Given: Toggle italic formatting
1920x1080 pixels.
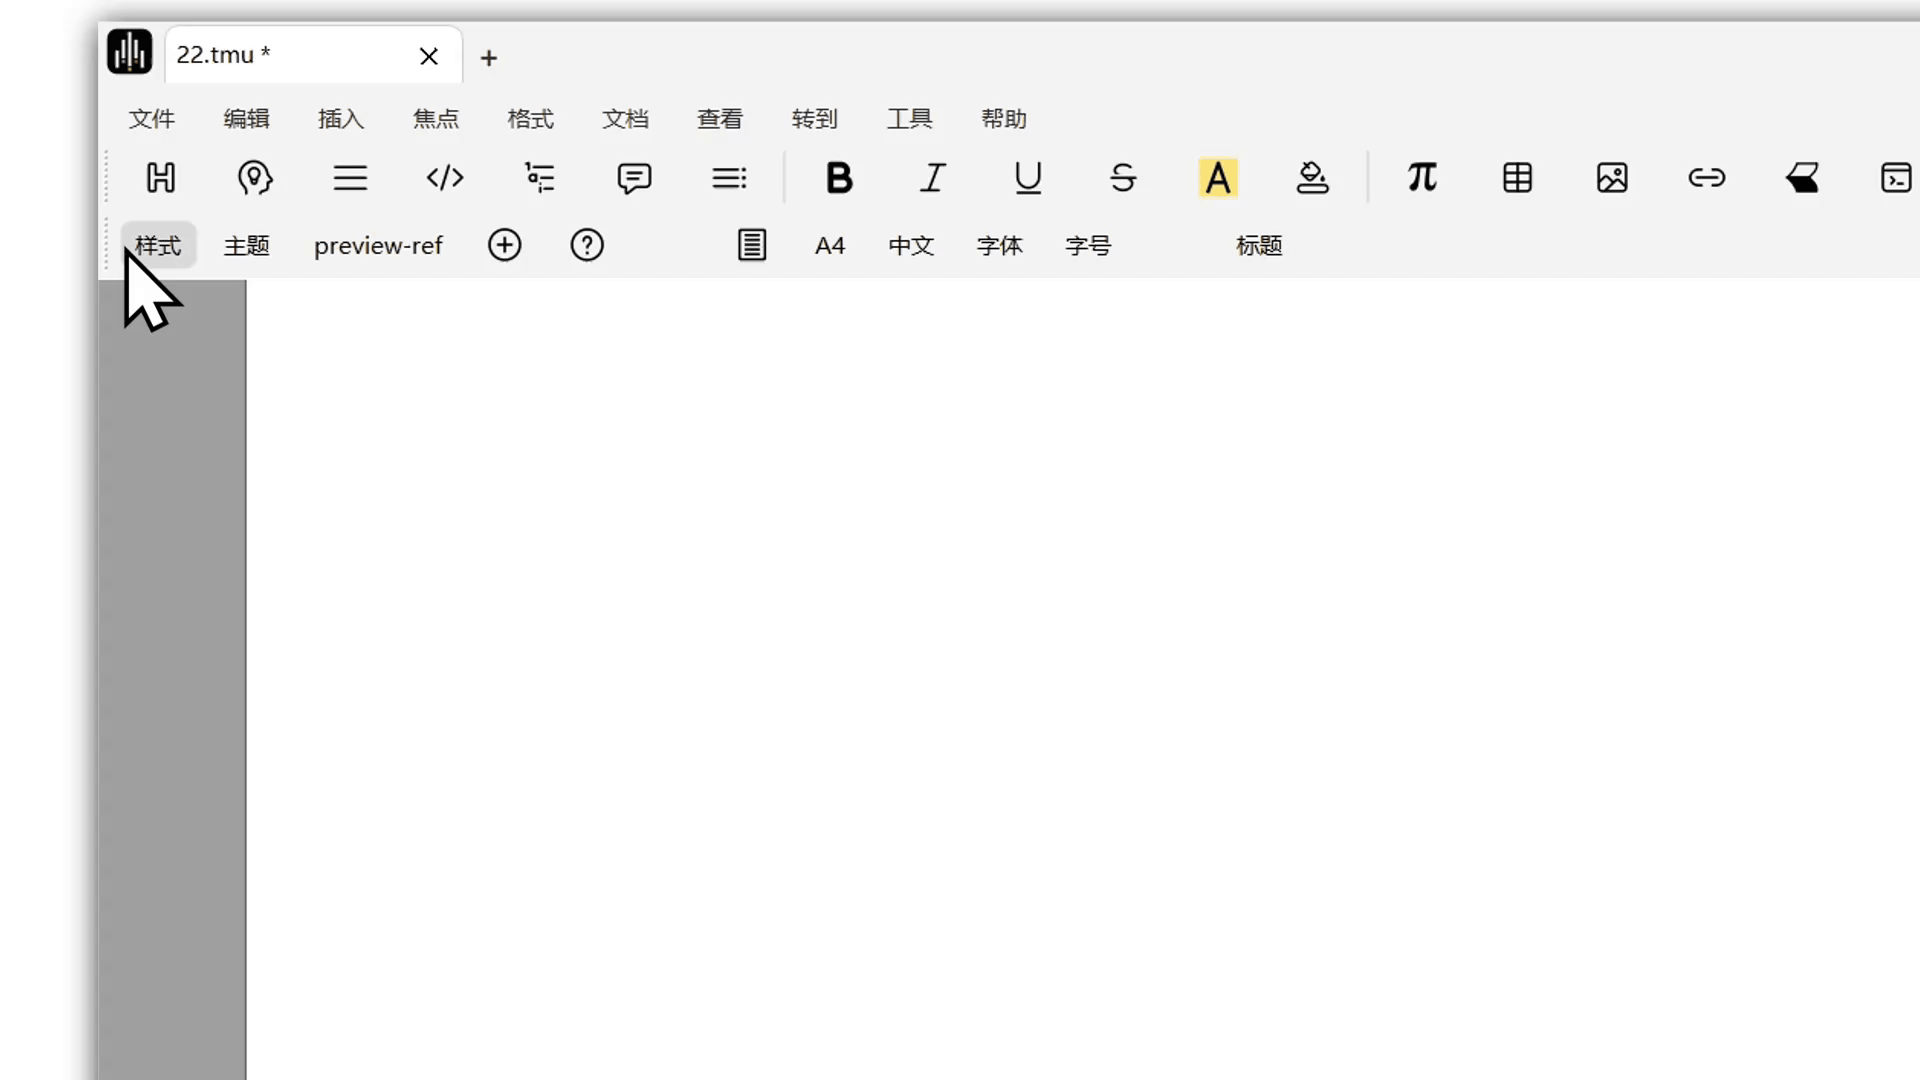Looking at the screenshot, I should (x=933, y=178).
